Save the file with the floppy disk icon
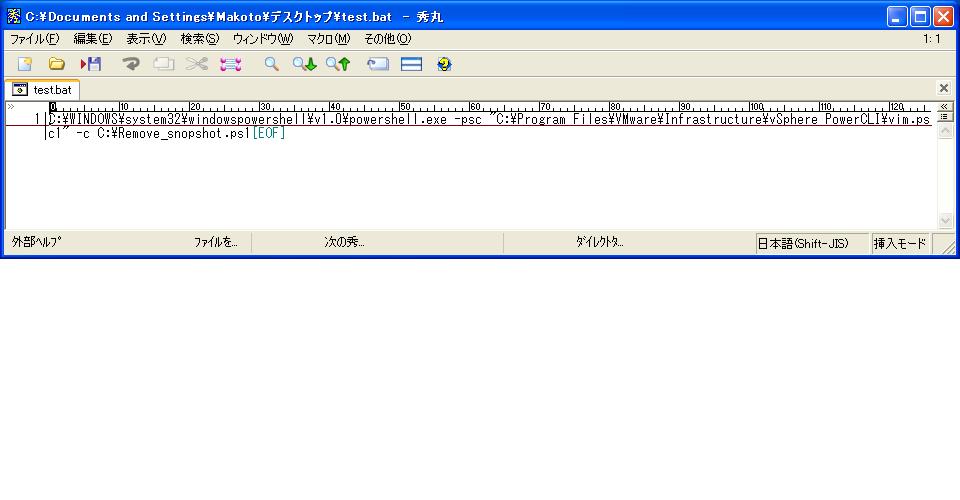The width and height of the screenshot is (960, 500). 91,64
